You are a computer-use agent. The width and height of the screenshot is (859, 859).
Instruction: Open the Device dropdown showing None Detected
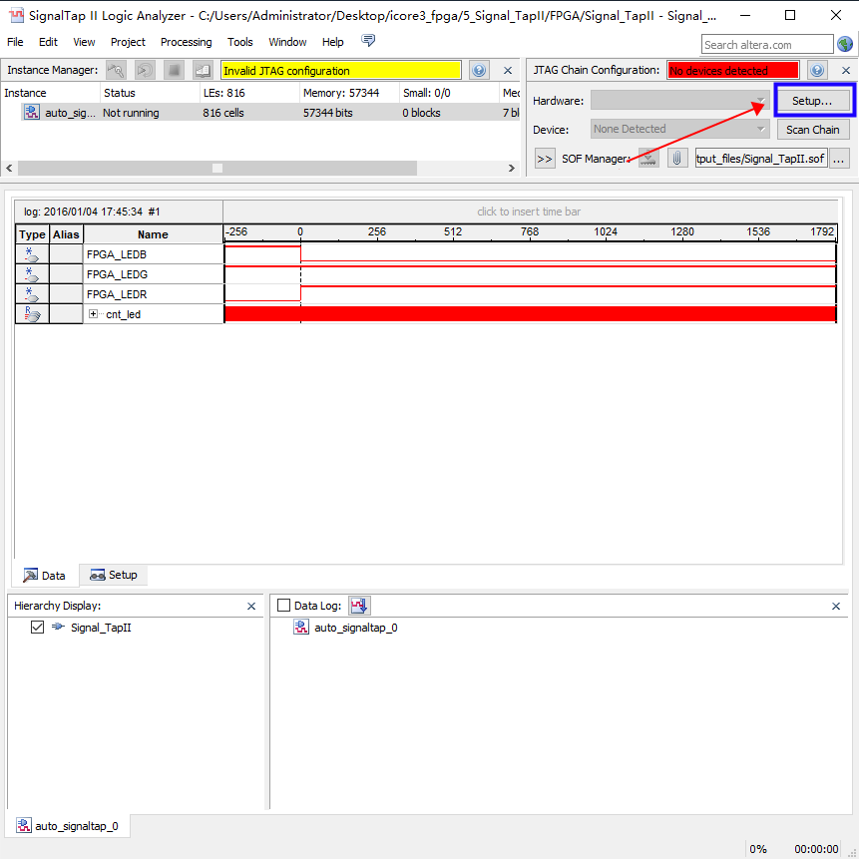[680, 129]
